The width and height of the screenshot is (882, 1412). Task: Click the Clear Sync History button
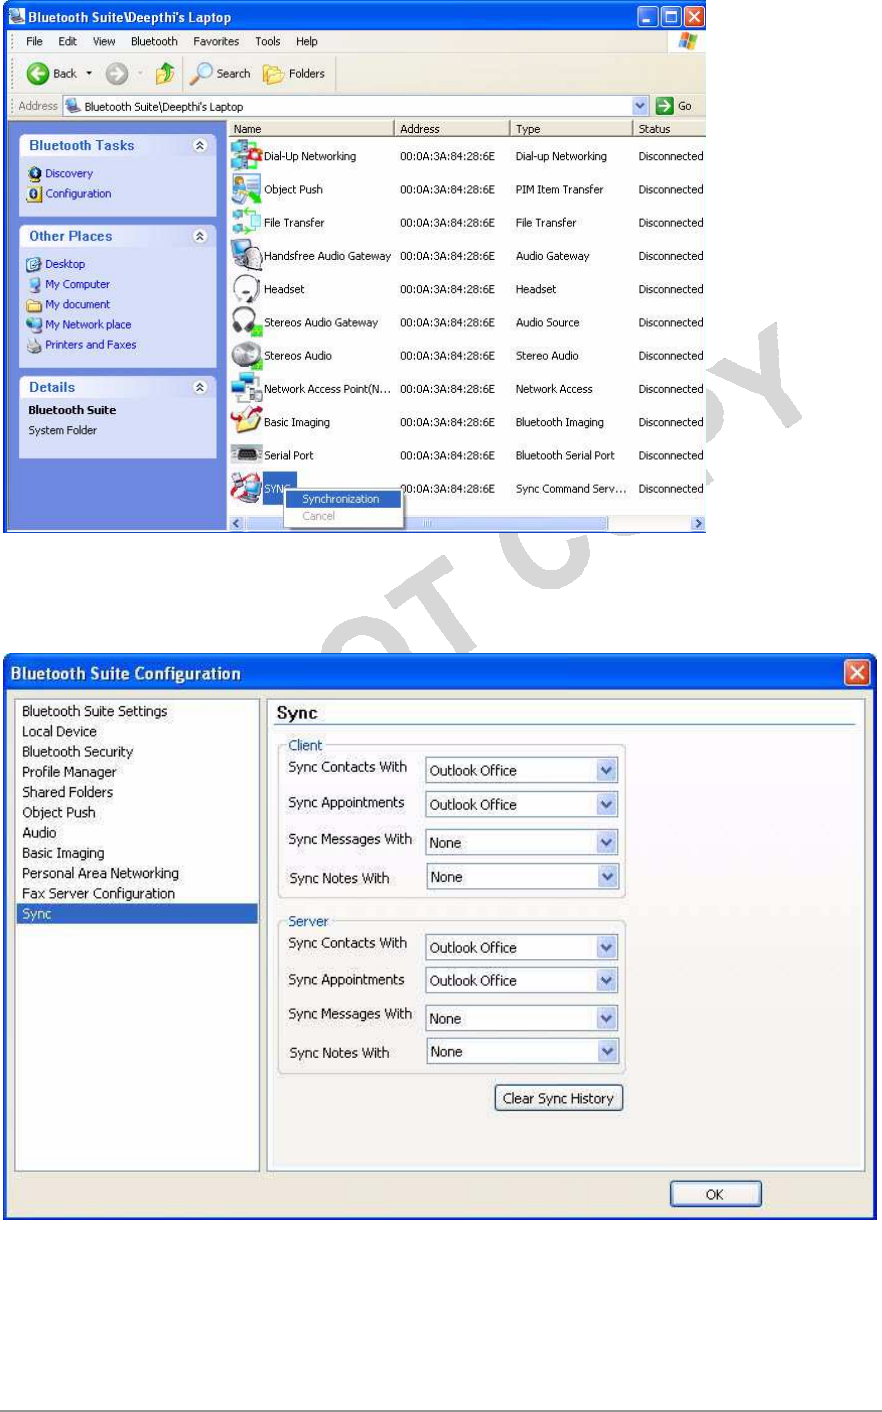coord(558,1098)
